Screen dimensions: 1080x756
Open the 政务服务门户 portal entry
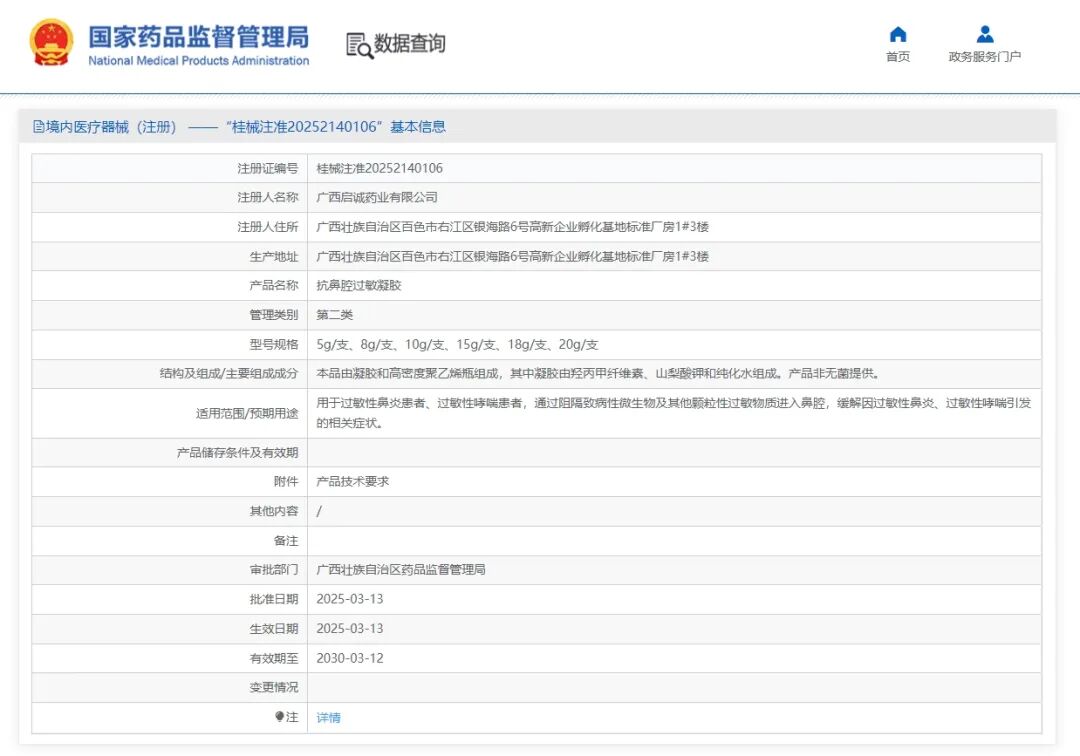click(983, 56)
